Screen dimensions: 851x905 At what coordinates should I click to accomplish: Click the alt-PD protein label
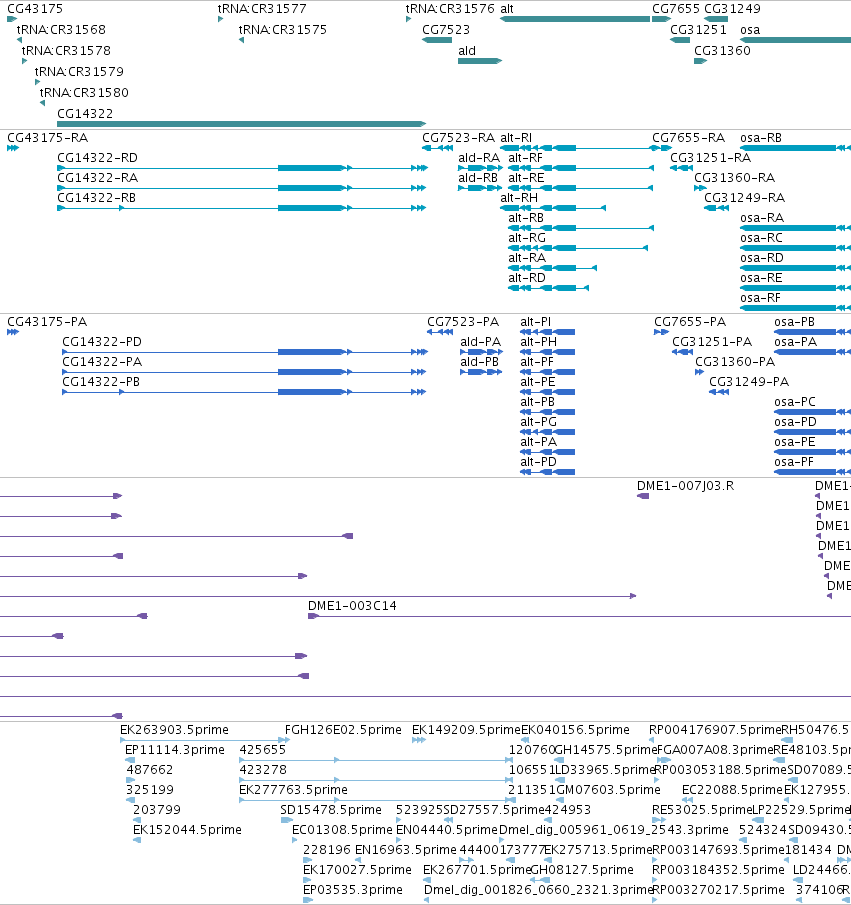(x=539, y=462)
